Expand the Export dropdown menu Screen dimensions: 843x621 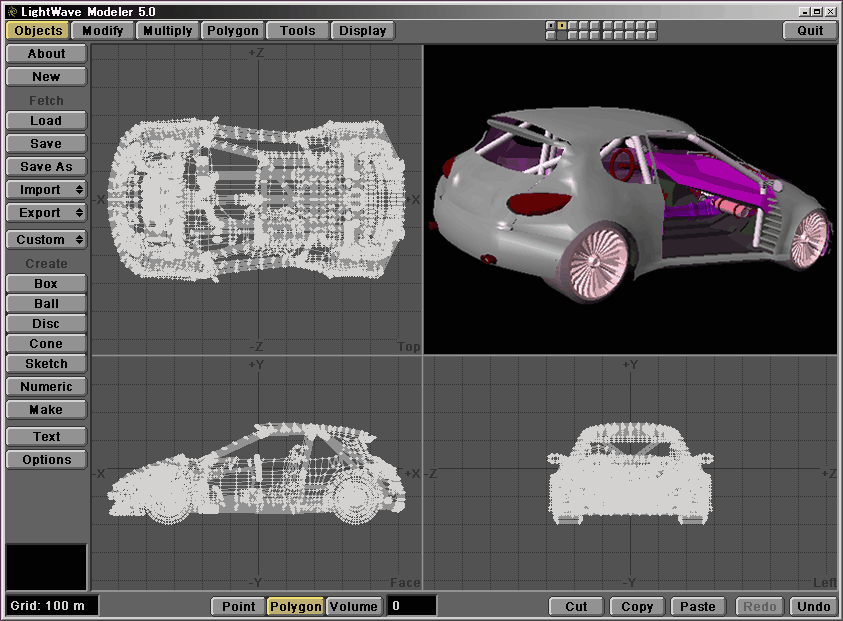click(x=46, y=213)
